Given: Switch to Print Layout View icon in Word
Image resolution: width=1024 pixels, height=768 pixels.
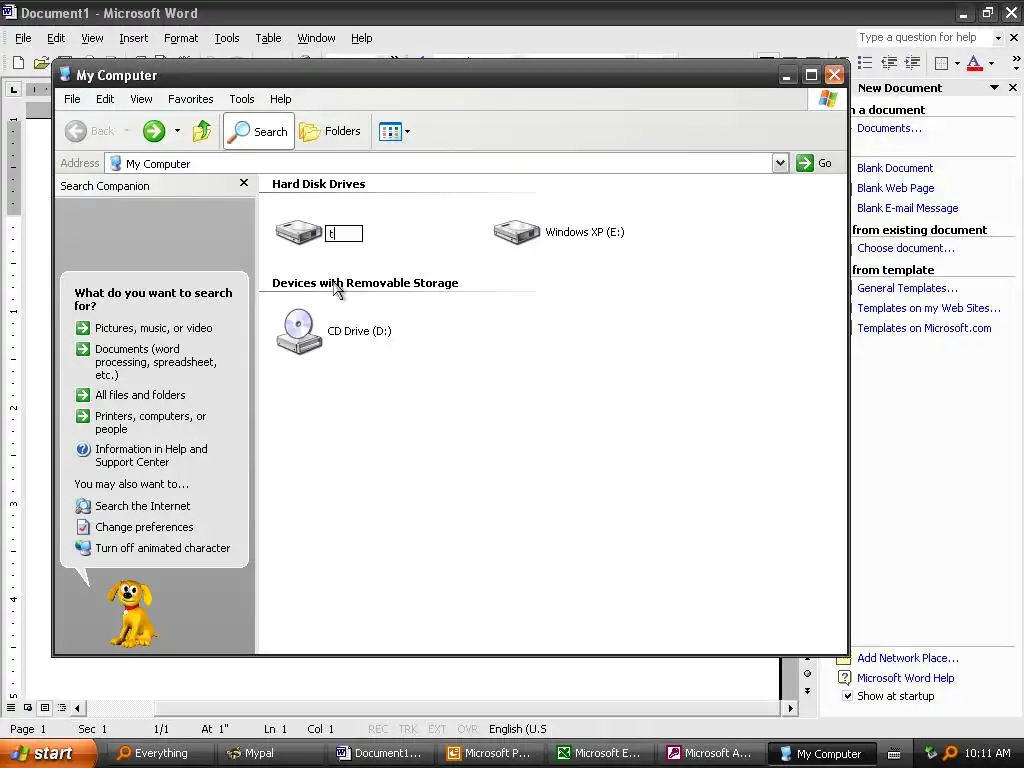Looking at the screenshot, I should coord(44,708).
